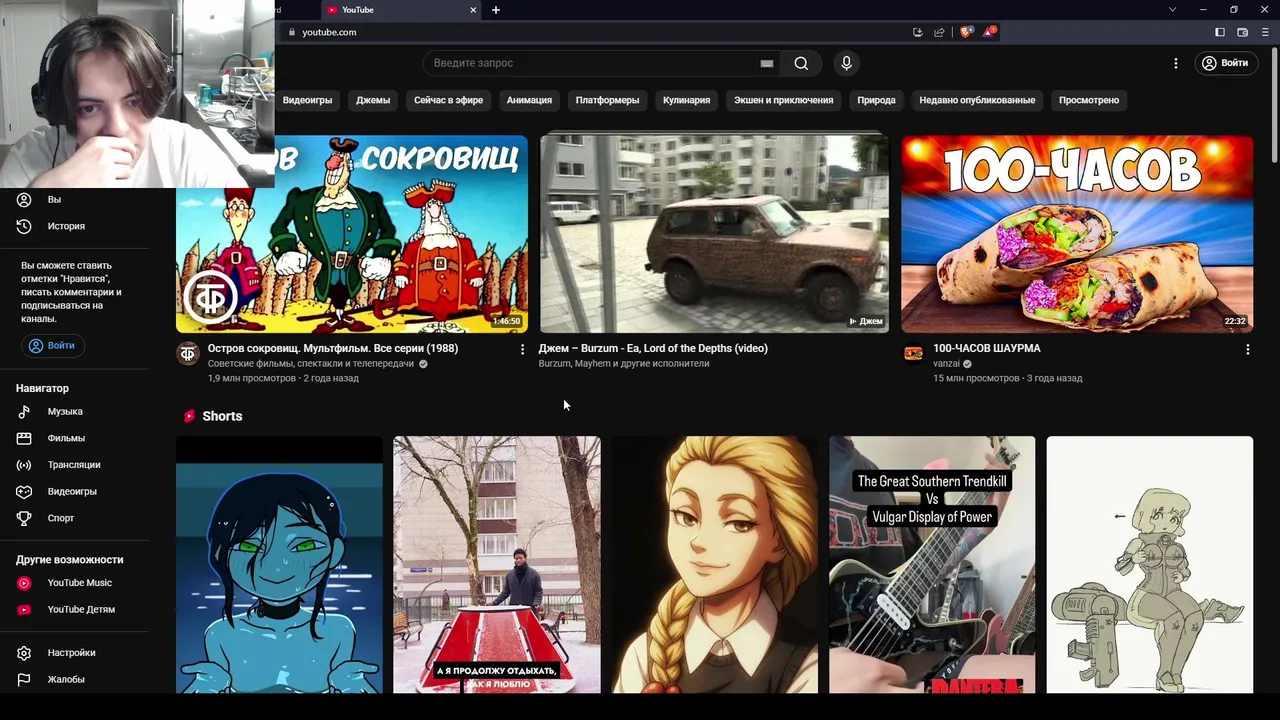Open Brave Rewards triangle icon
This screenshot has width=1280, height=720.
989,32
